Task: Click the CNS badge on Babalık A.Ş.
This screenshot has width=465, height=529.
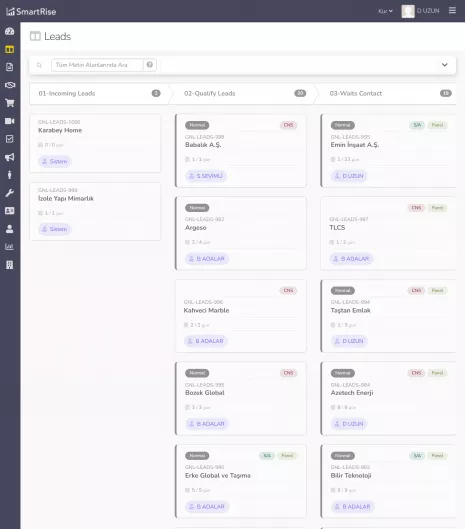Action: [288, 125]
